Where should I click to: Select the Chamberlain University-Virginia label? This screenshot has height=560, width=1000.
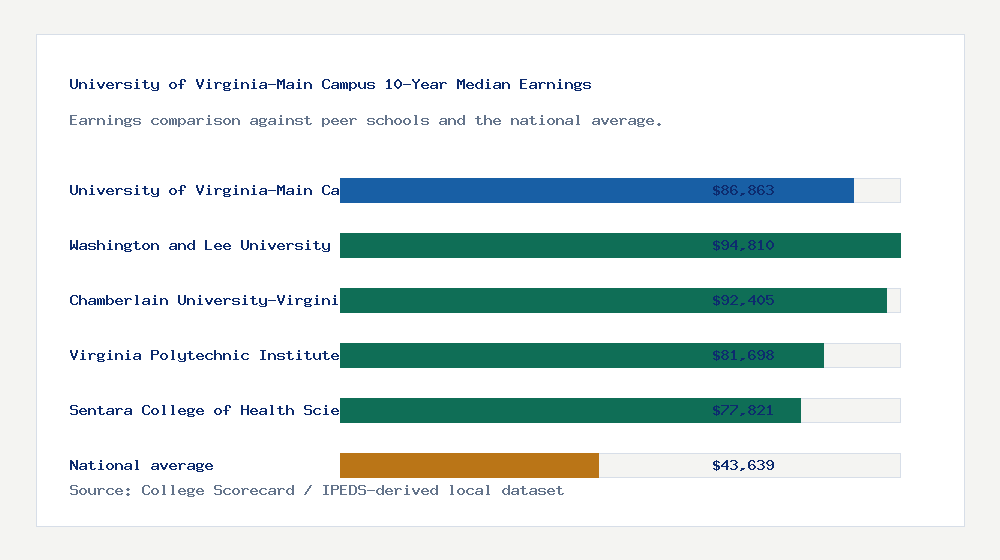click(x=204, y=300)
